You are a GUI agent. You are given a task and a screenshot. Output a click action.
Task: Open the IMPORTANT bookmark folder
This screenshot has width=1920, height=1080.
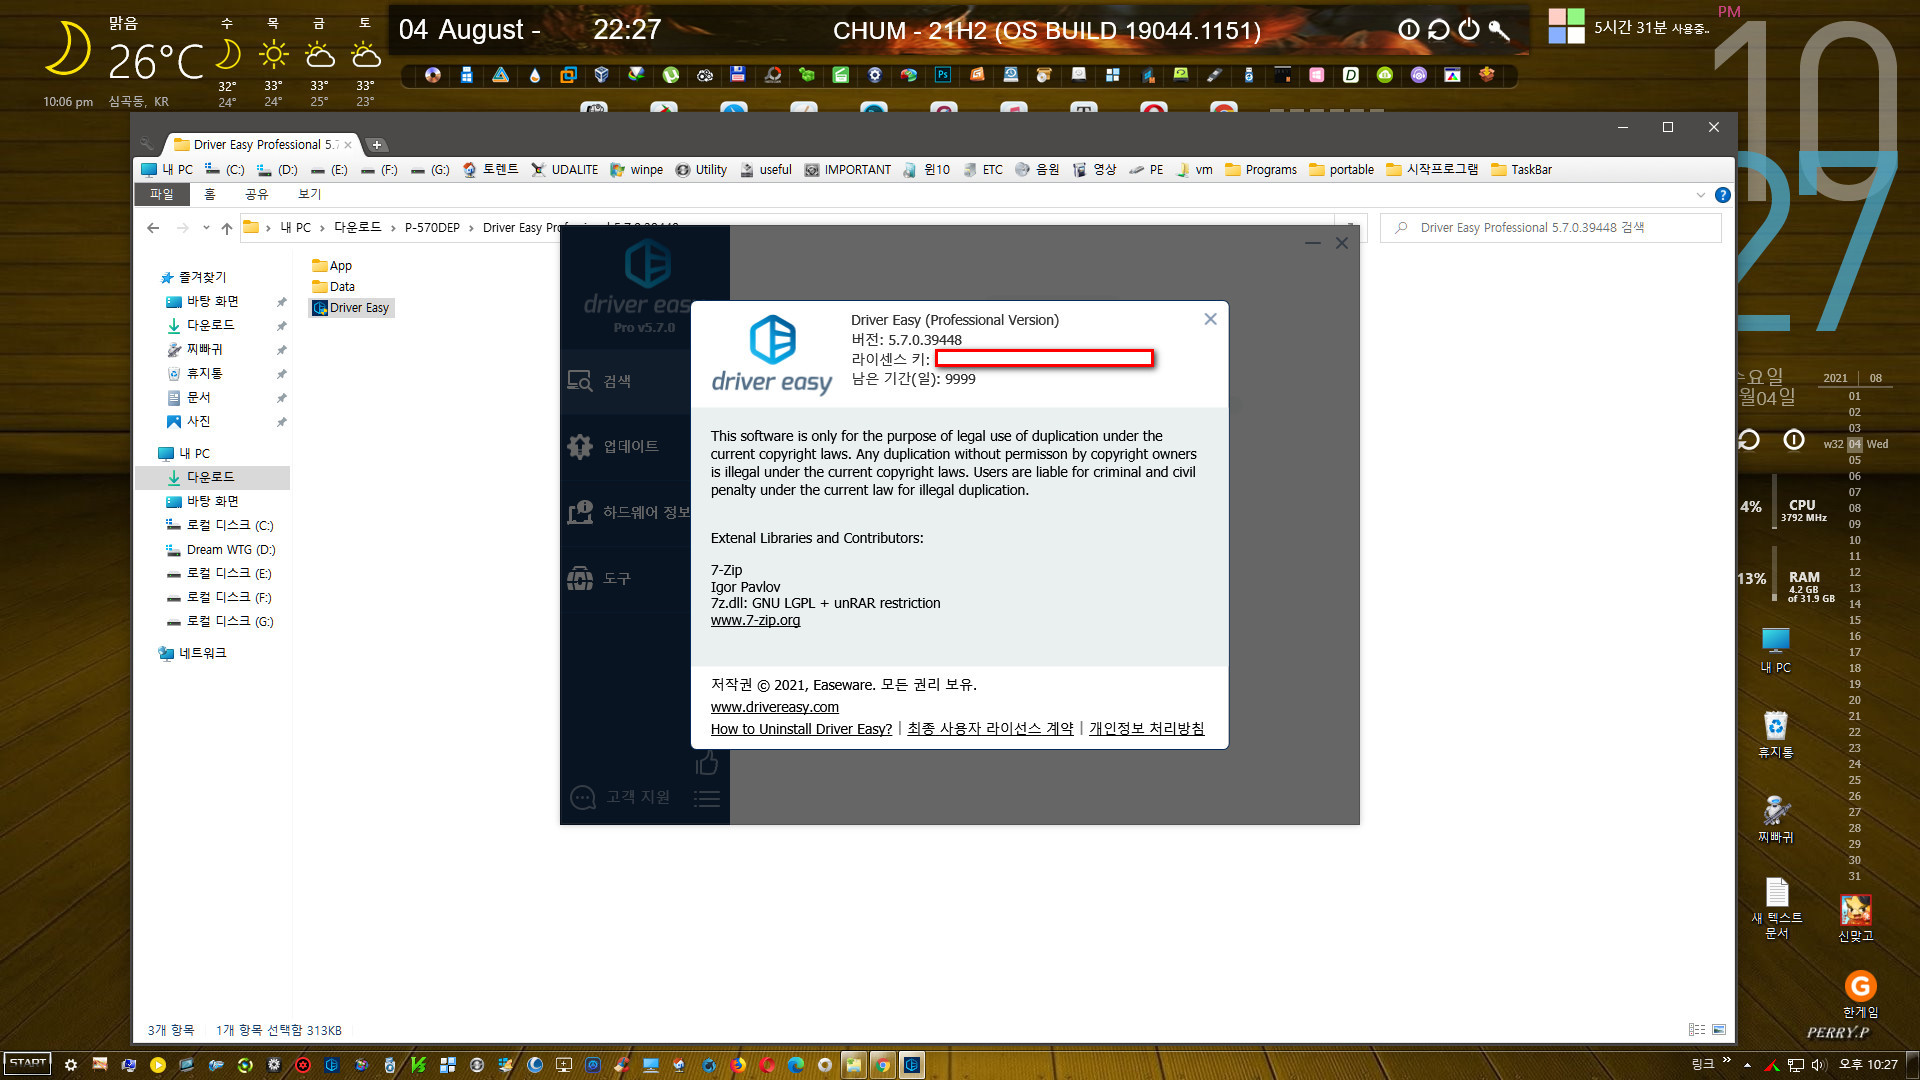(x=848, y=170)
